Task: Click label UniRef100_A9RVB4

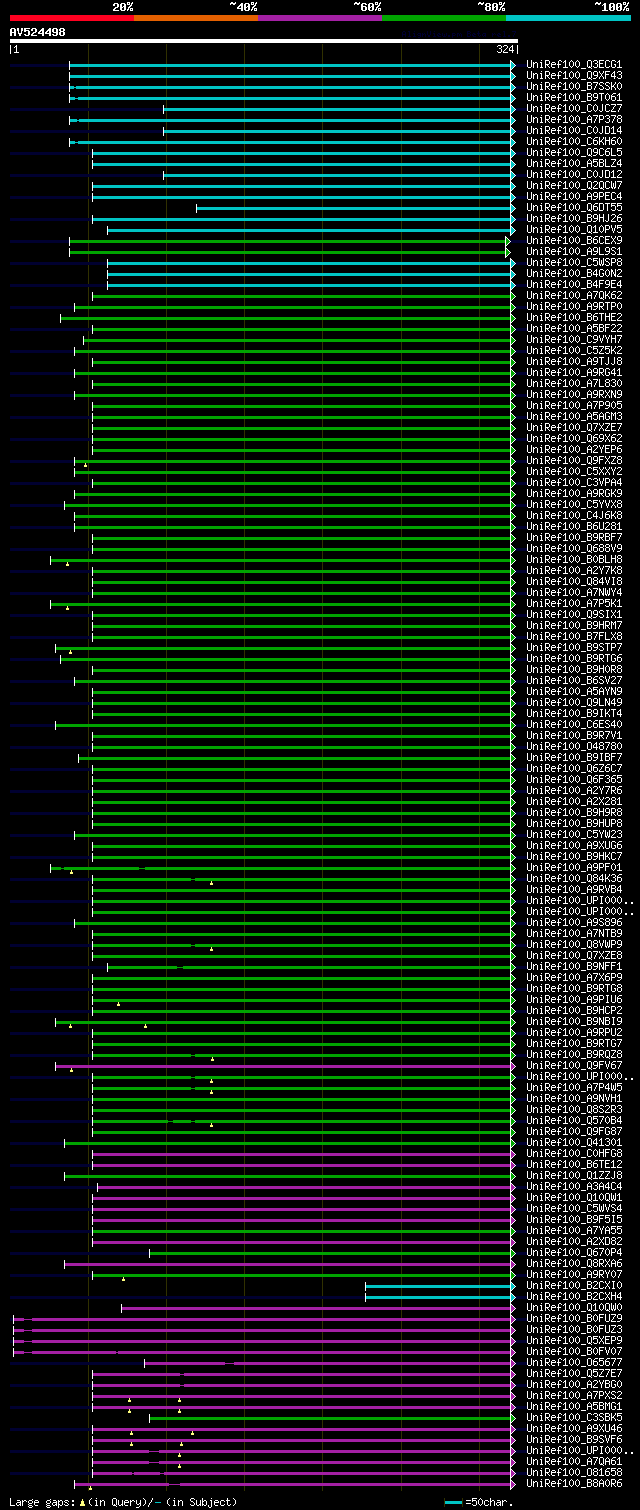Action: [x=574, y=890]
